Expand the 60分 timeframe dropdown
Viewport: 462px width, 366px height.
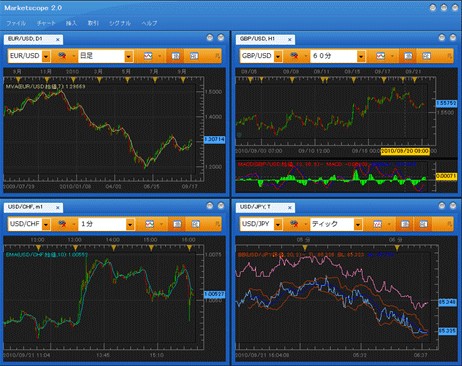pos(361,56)
